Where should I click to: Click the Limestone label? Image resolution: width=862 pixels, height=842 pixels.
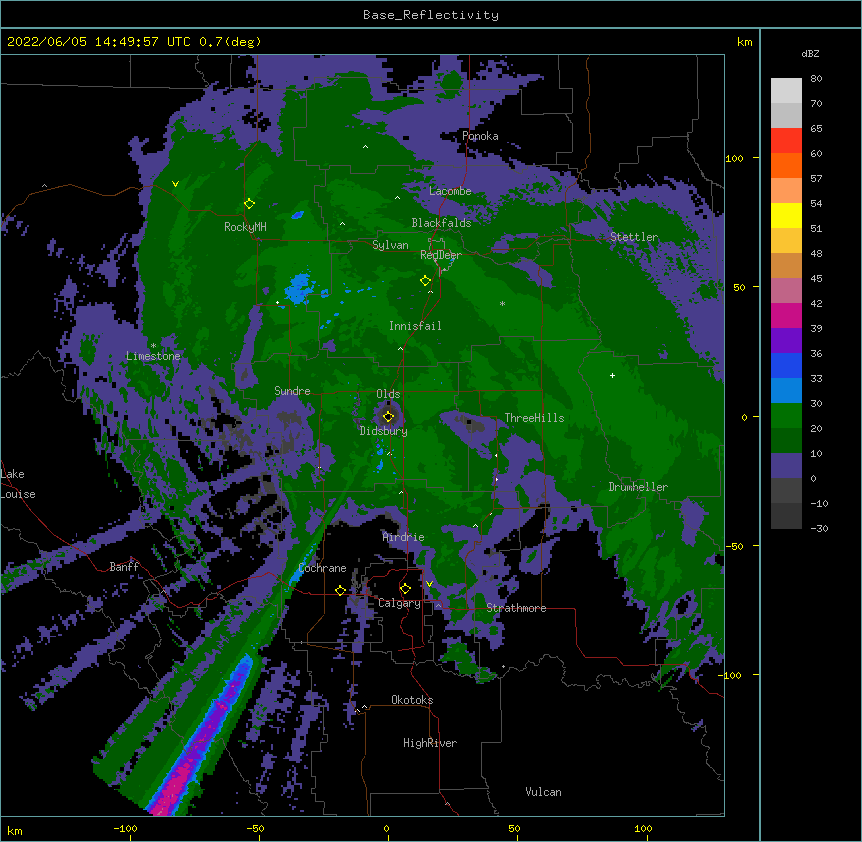pos(153,356)
